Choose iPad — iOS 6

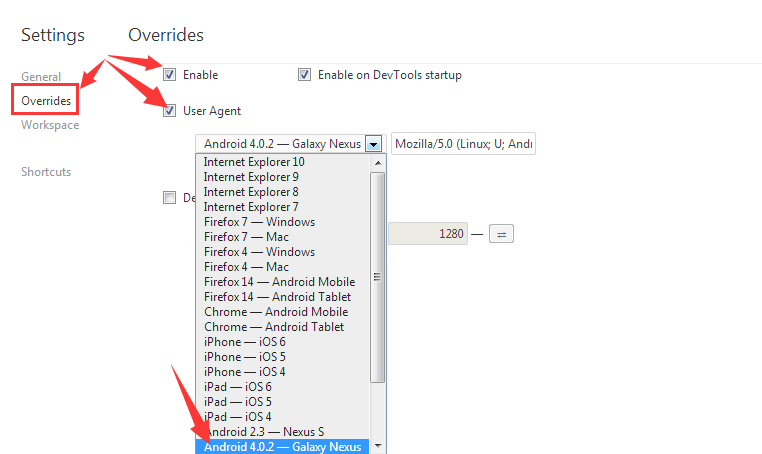click(x=282, y=387)
